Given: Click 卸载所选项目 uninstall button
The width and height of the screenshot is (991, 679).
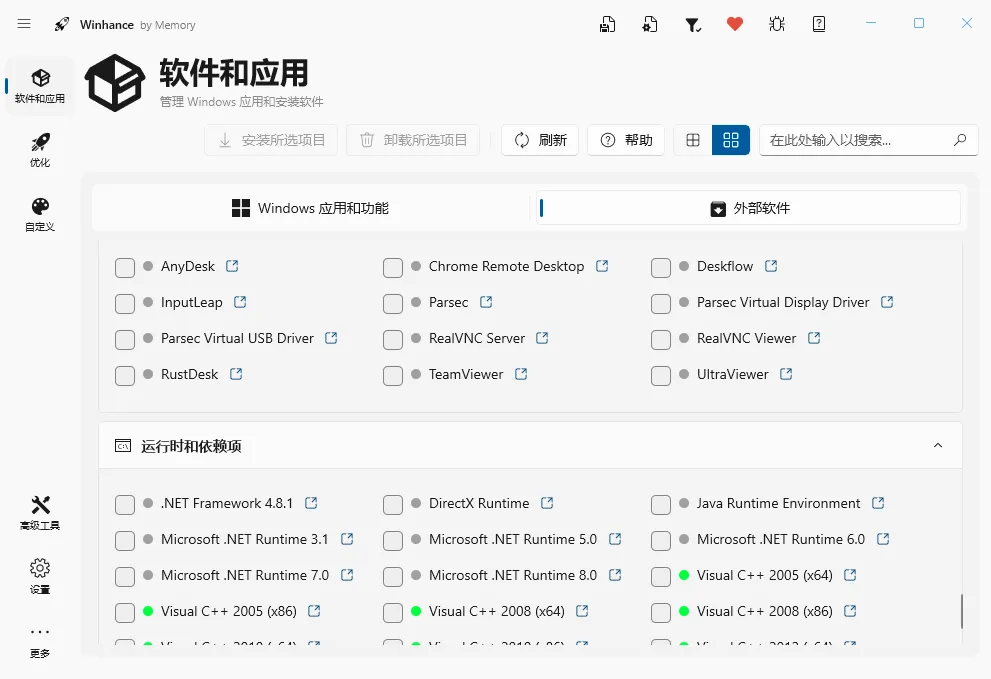Looking at the screenshot, I should (413, 140).
